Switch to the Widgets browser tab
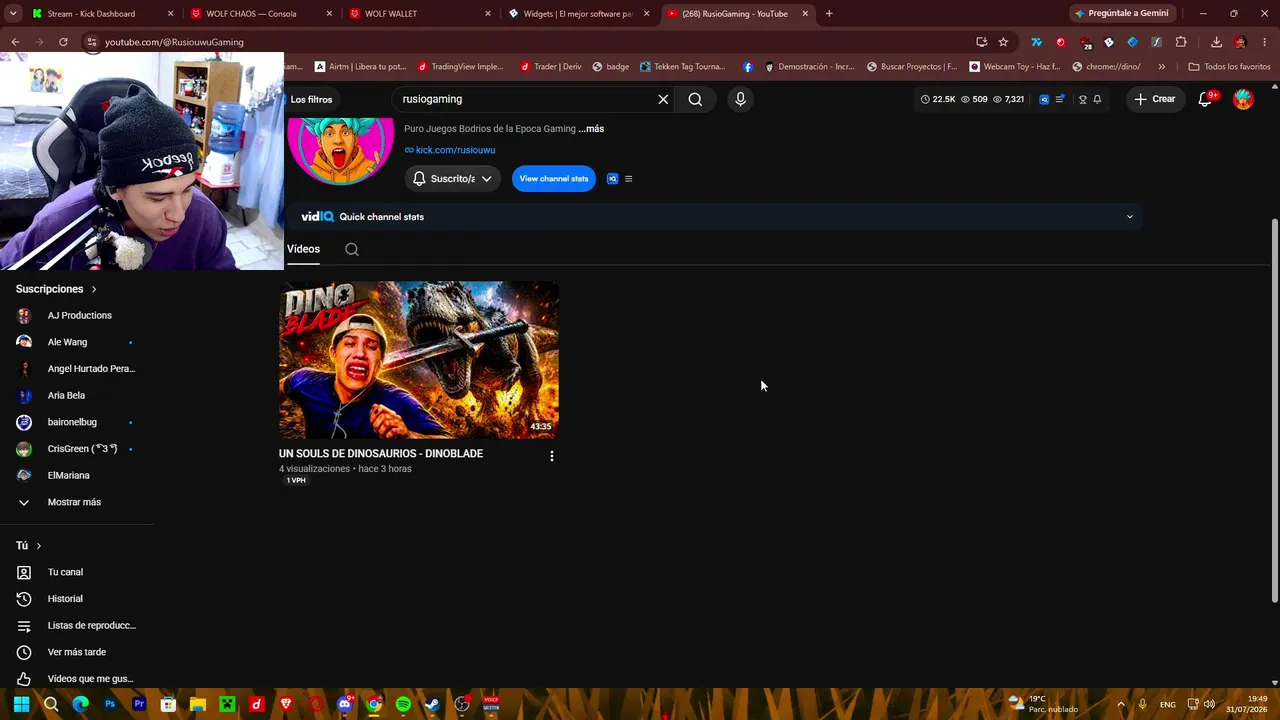The width and height of the screenshot is (1280, 720). click(579, 14)
